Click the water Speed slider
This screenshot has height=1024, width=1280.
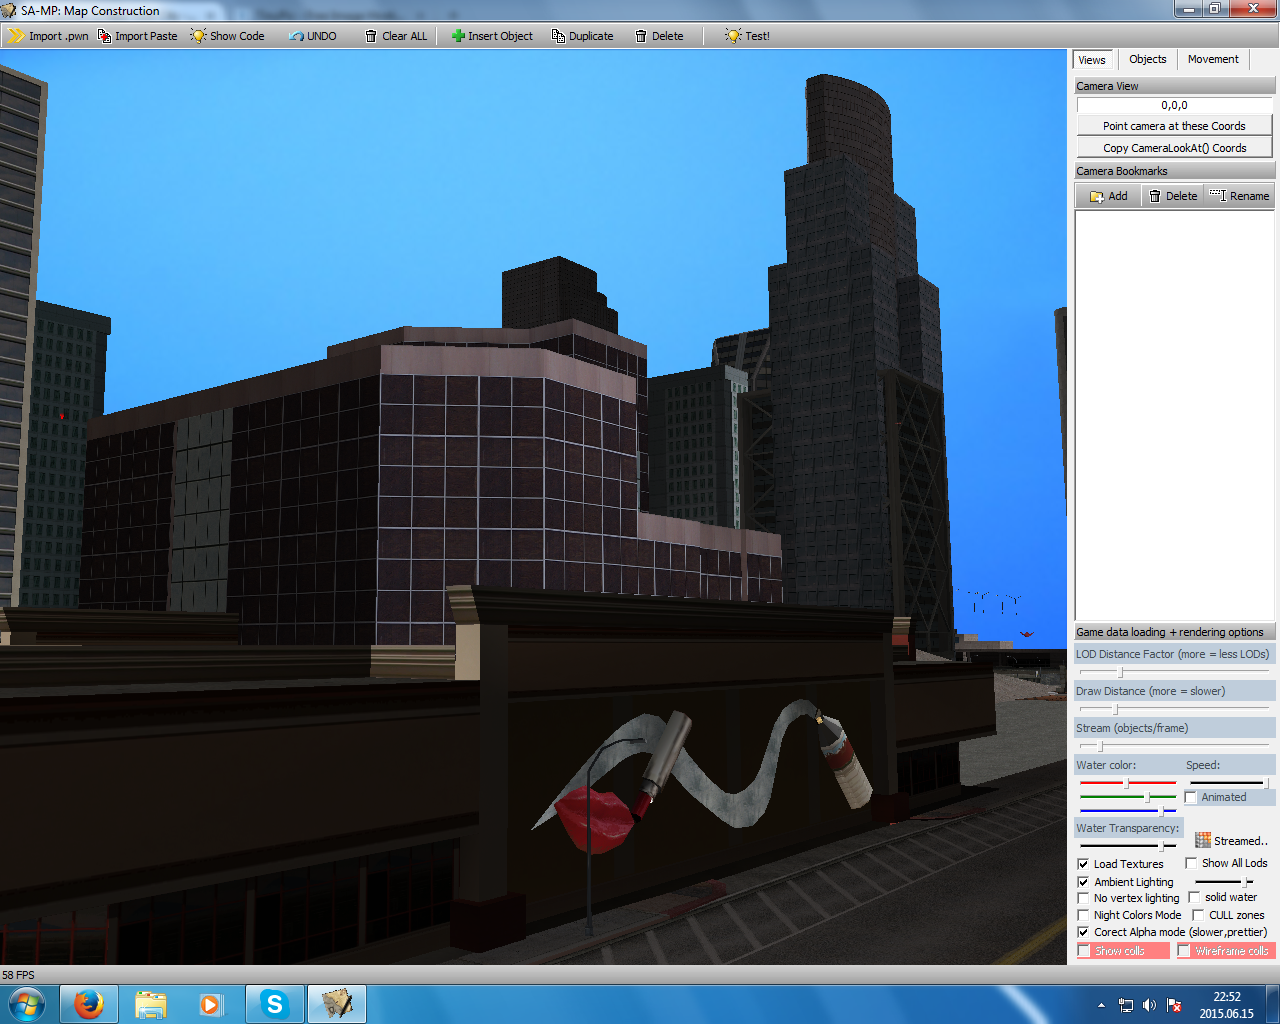[x=1229, y=783]
